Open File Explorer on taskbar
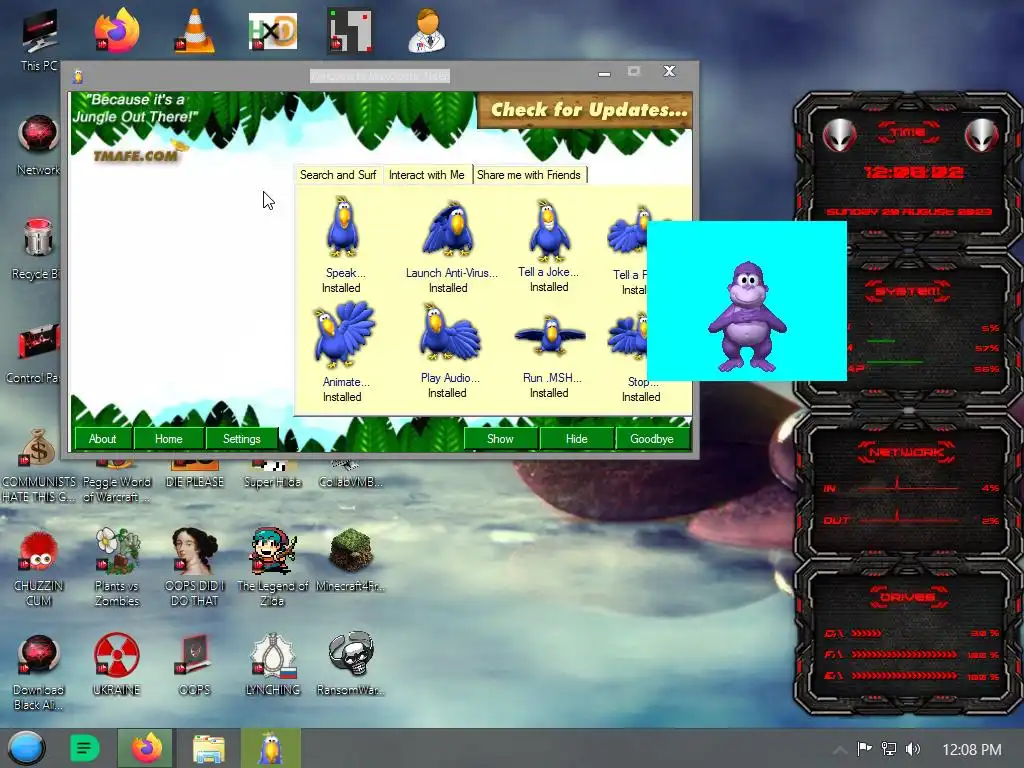Screen dimensions: 1024x768 (x=208, y=749)
